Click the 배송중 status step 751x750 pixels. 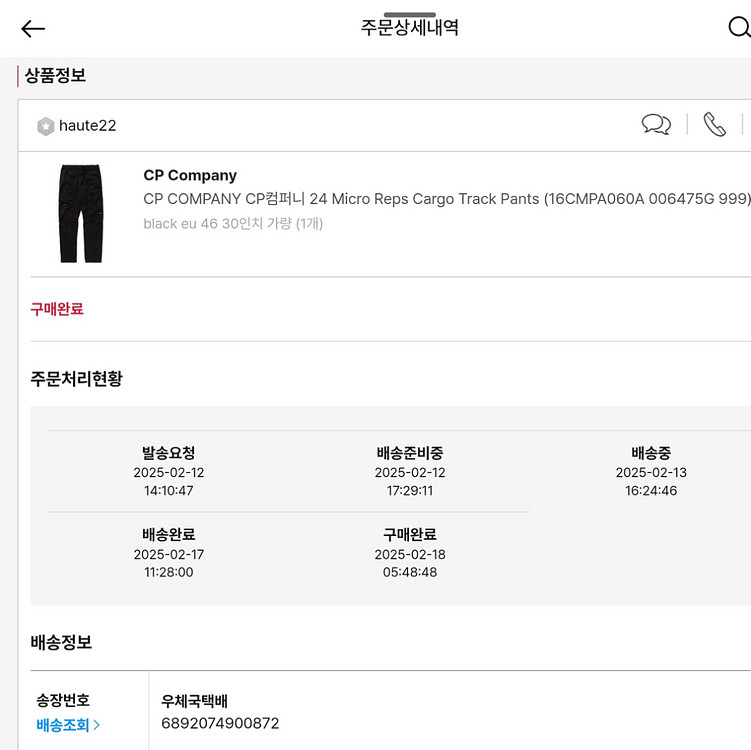click(x=651, y=453)
